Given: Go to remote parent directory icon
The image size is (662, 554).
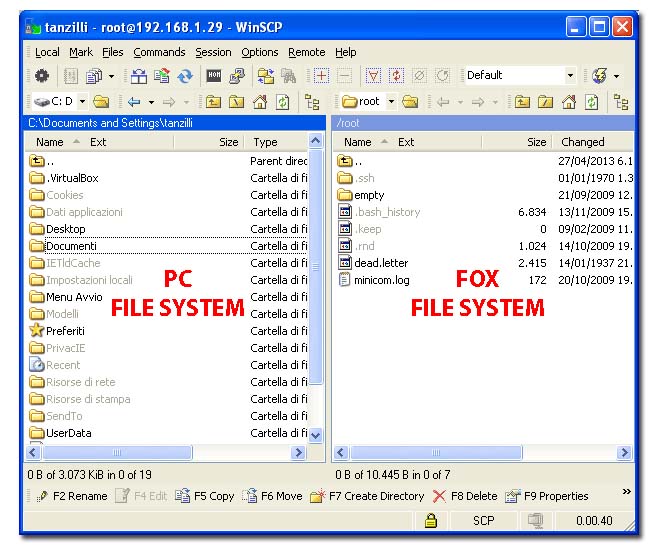Looking at the screenshot, I should (x=523, y=102).
